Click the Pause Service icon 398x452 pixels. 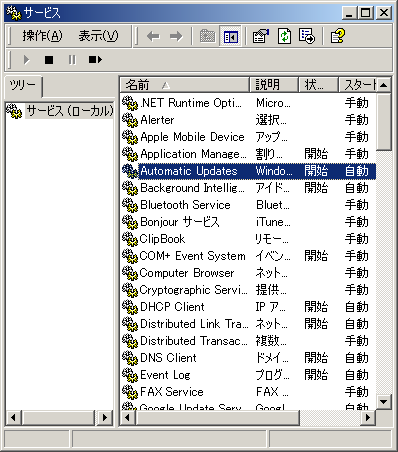tap(72, 60)
